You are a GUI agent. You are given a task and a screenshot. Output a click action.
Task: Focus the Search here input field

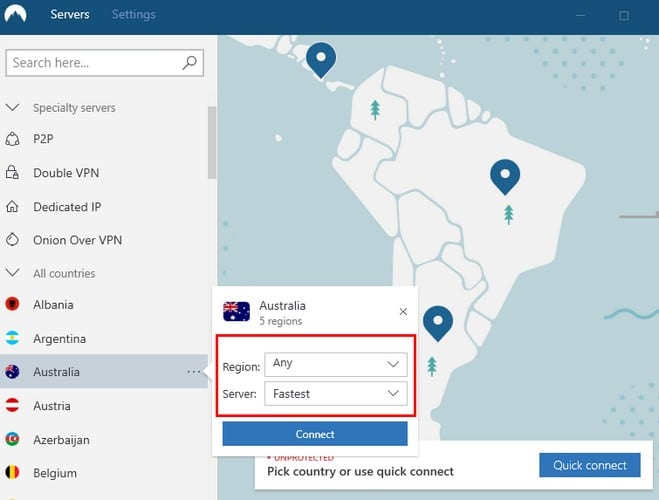105,63
